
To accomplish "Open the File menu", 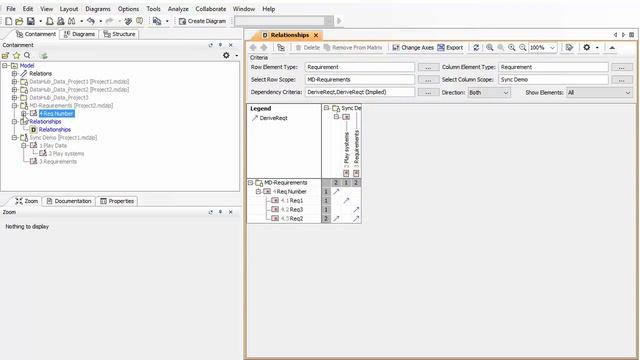I will coord(11,9).
